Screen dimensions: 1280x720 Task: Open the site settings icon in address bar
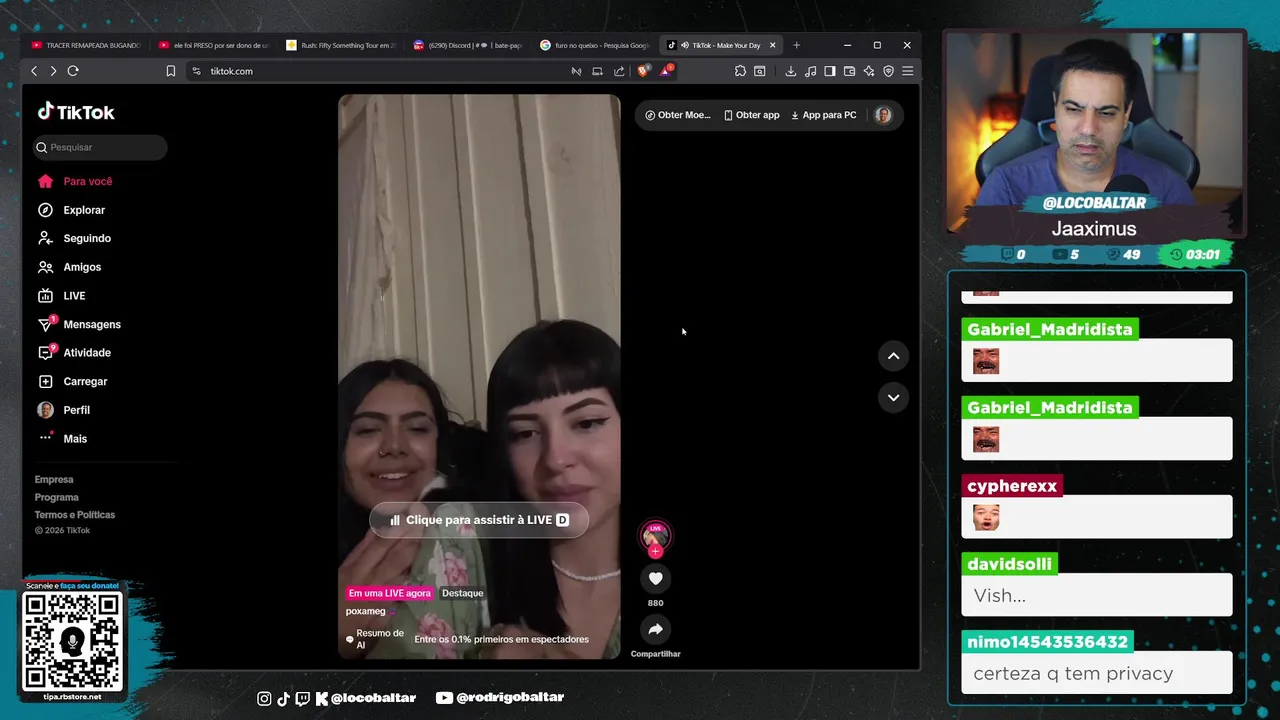196,71
